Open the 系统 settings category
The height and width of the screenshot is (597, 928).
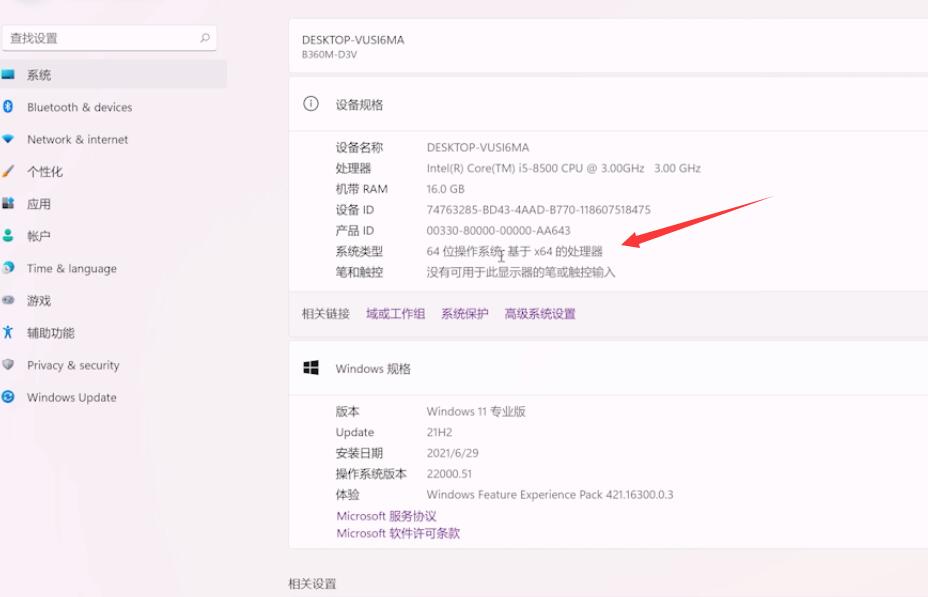112,75
